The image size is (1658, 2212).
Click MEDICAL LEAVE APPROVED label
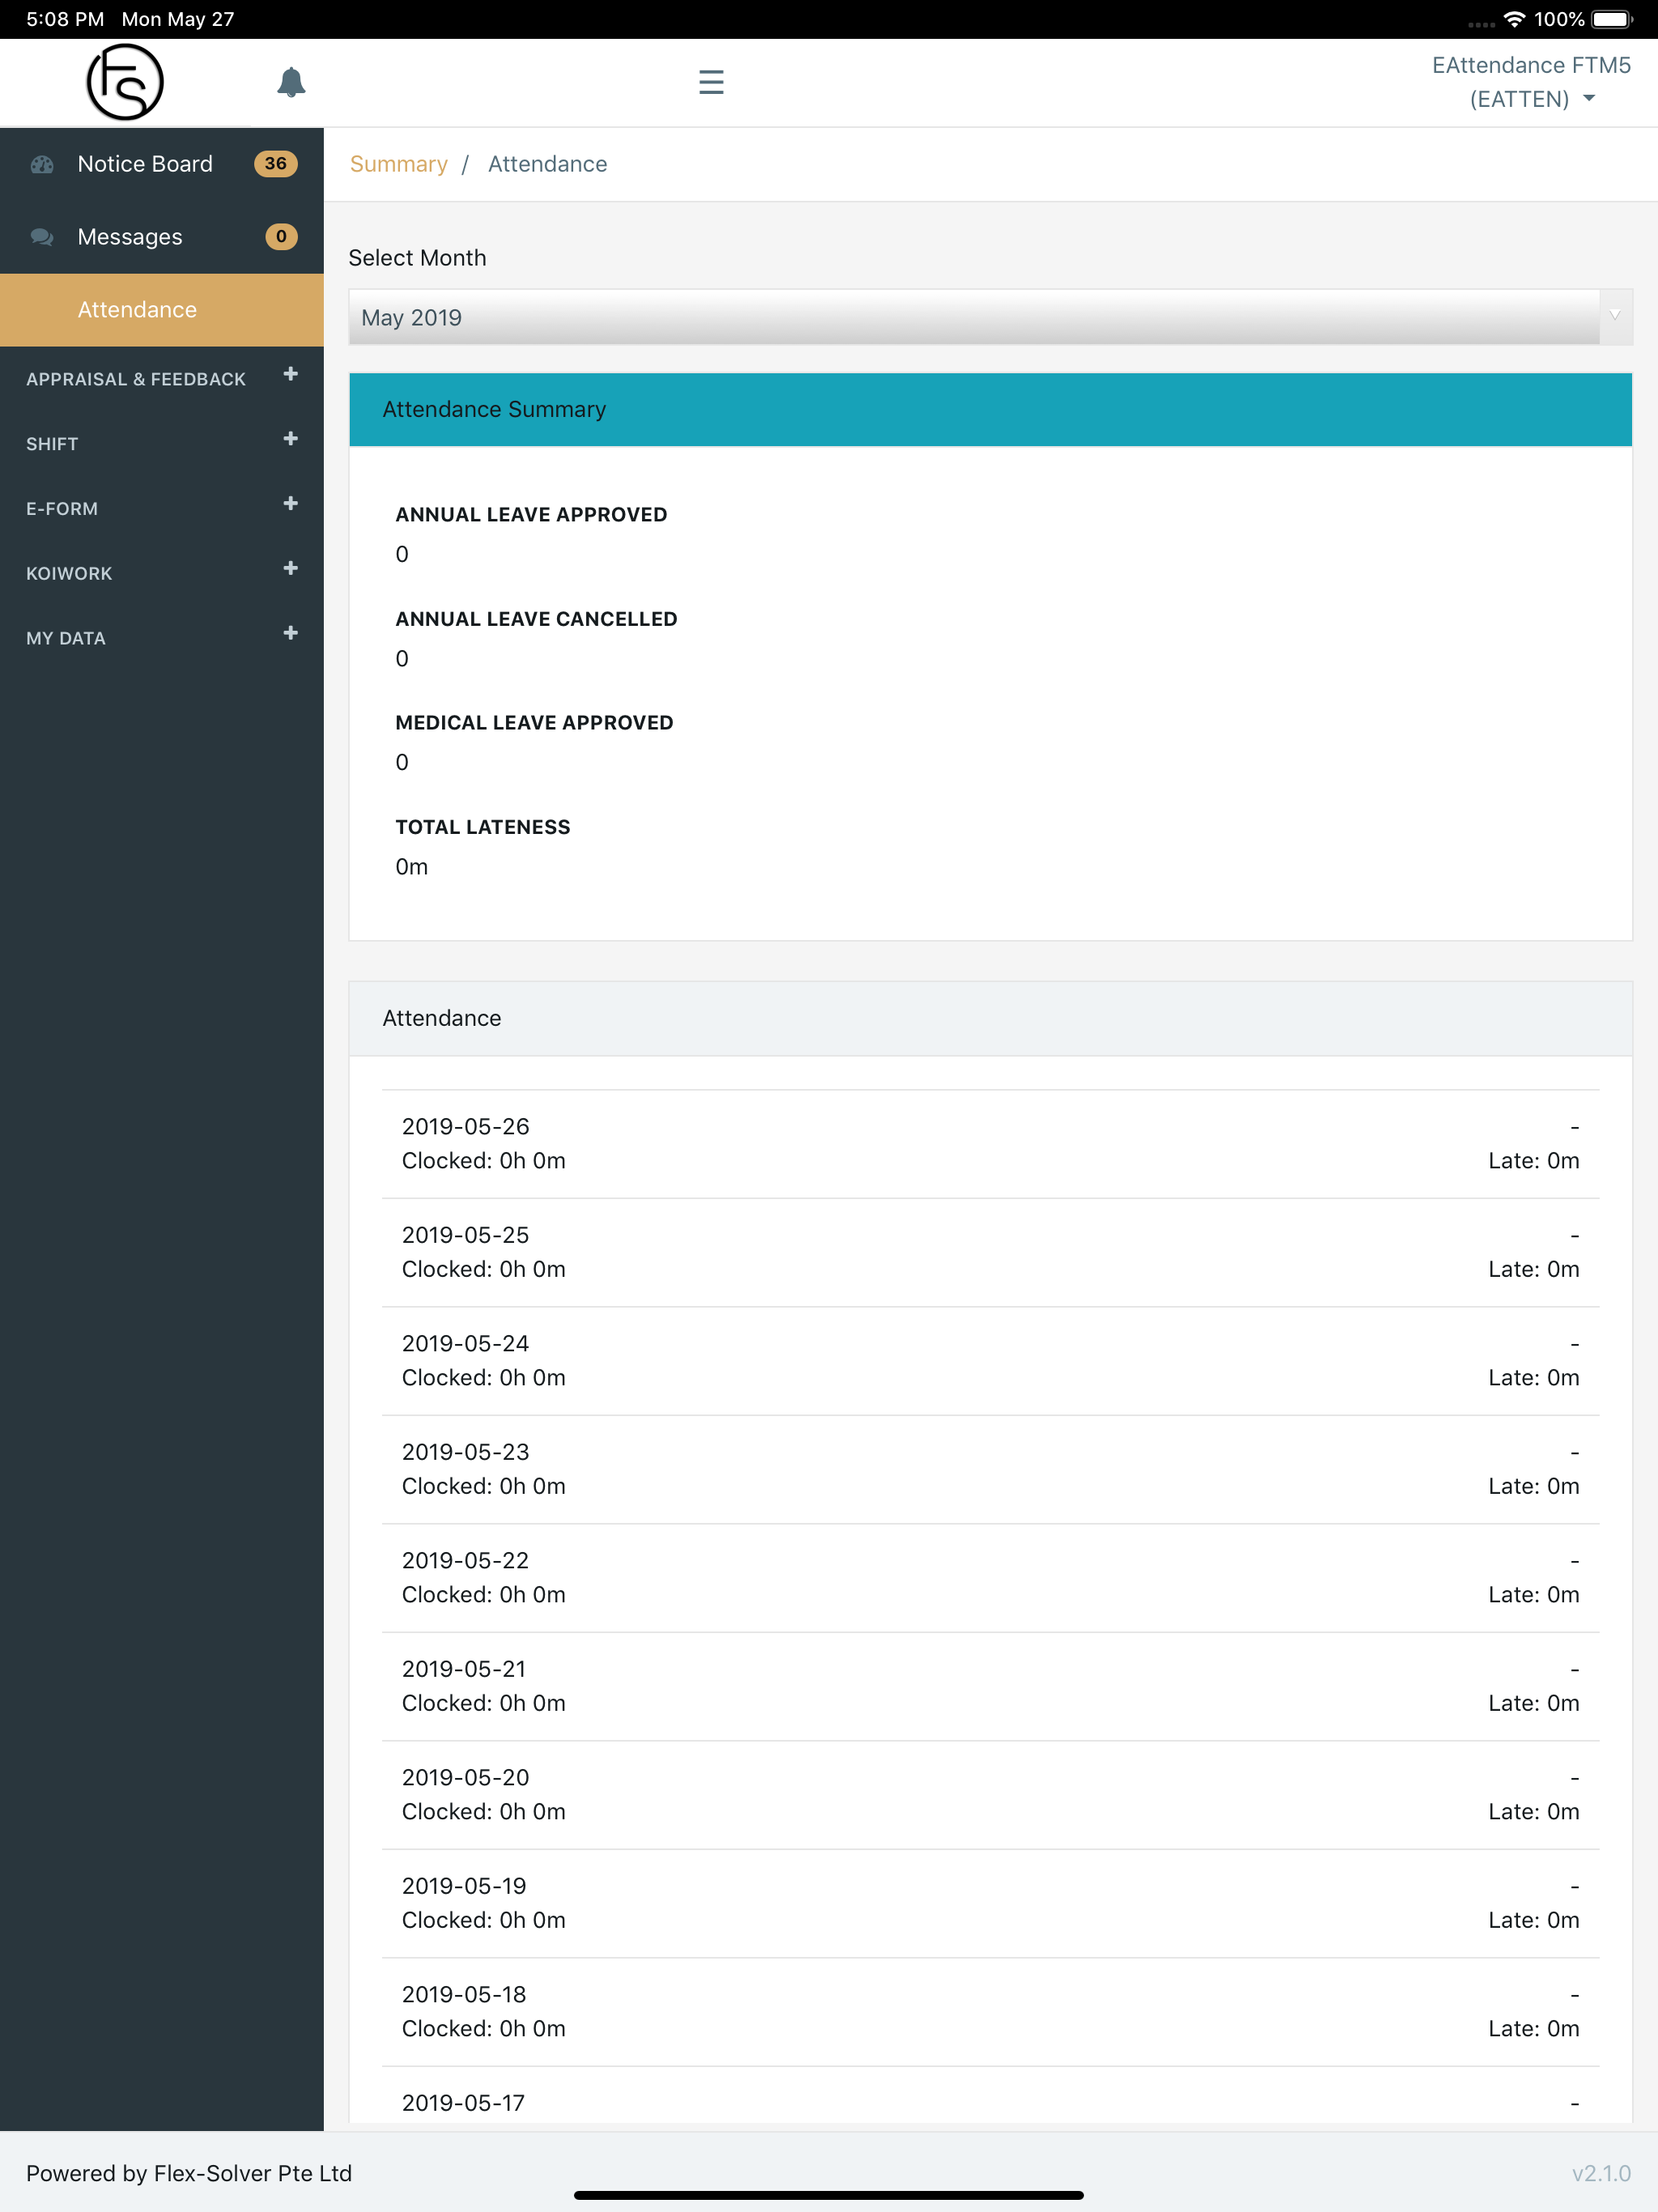point(534,723)
